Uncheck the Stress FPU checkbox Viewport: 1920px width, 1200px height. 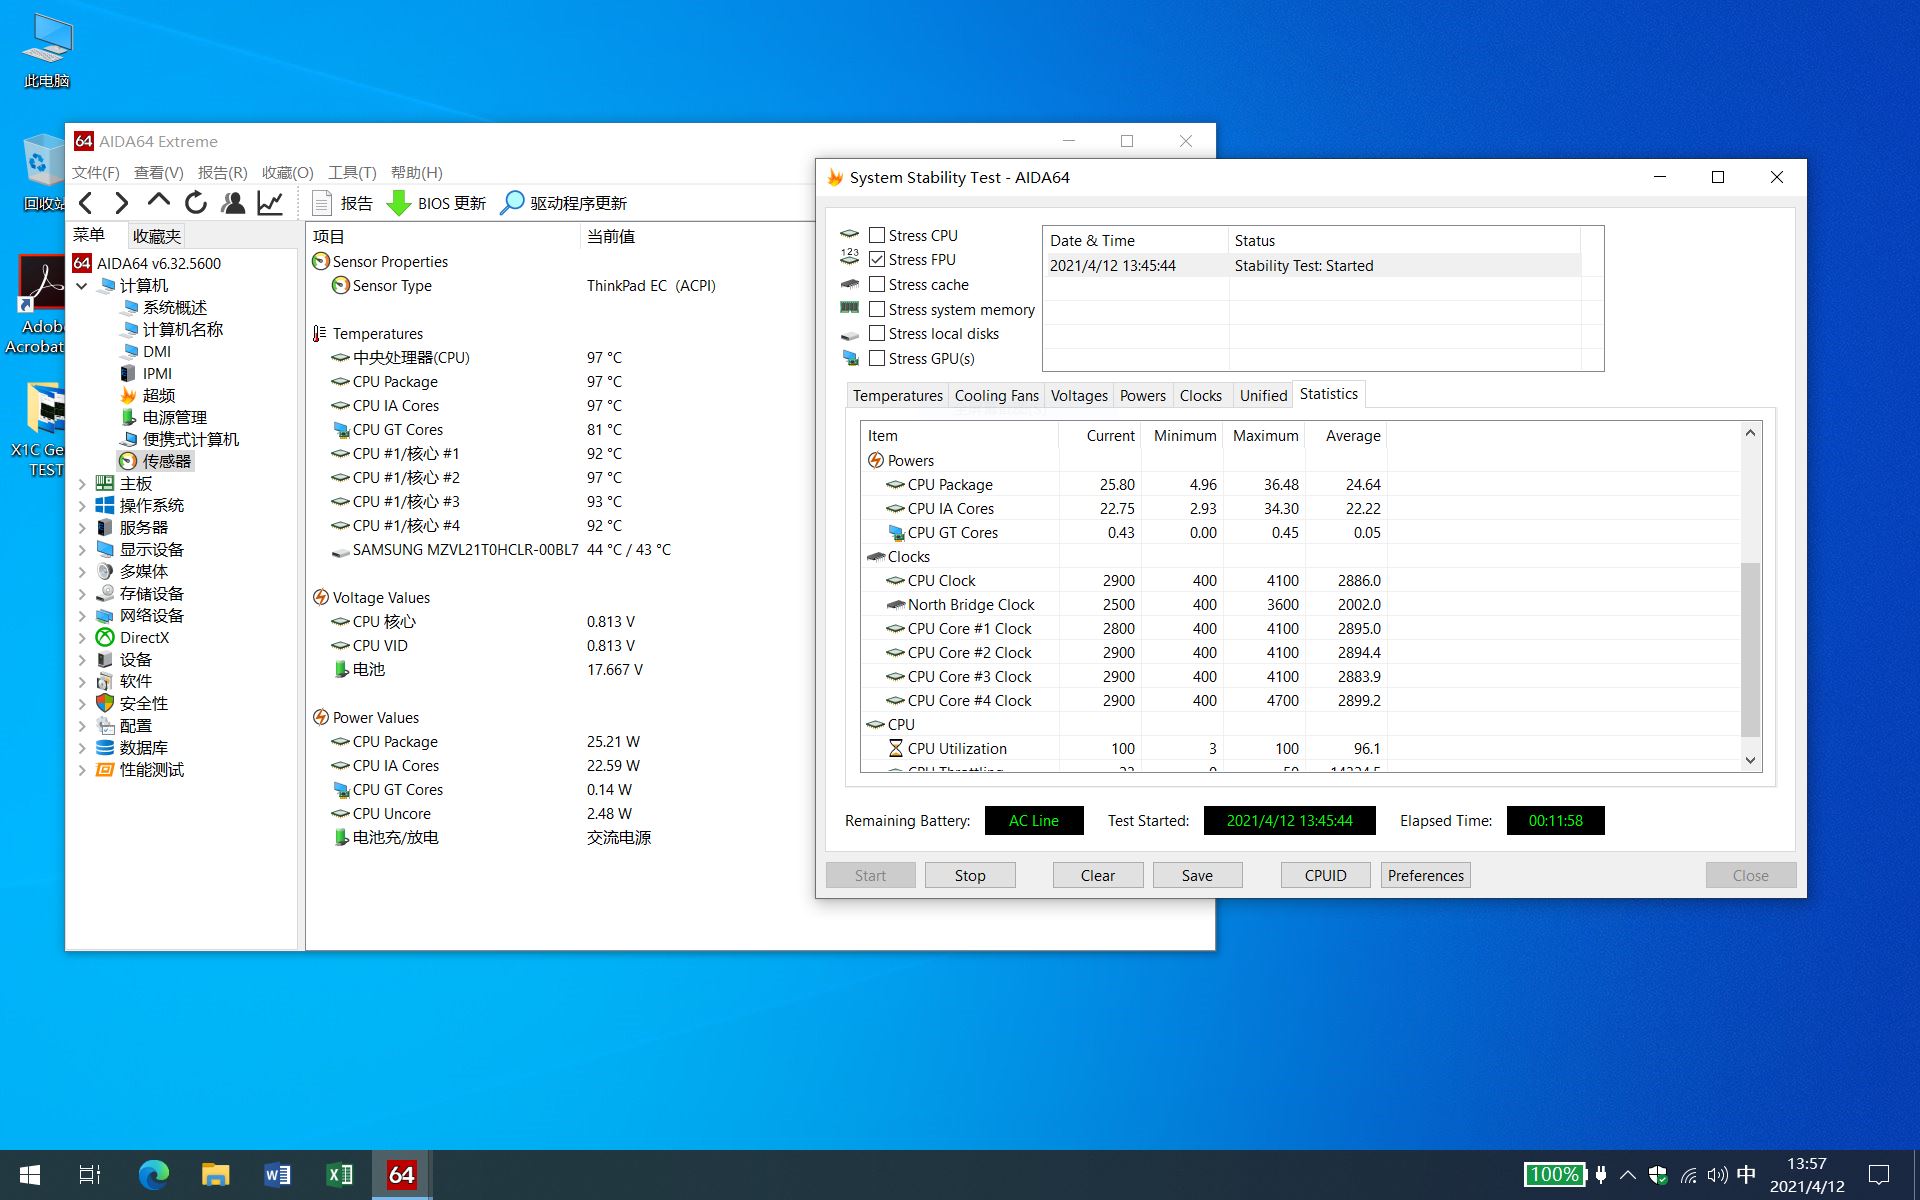[877, 259]
